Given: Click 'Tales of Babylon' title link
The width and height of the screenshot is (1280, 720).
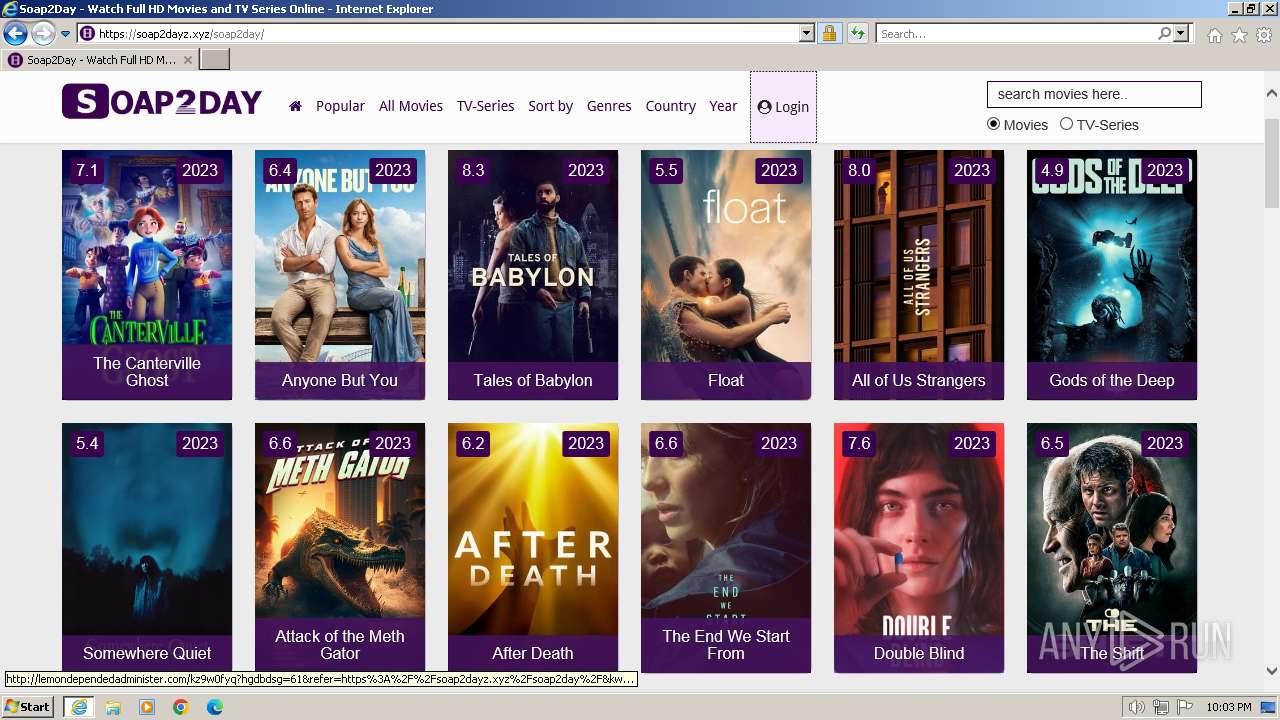Looking at the screenshot, I should 533,380.
